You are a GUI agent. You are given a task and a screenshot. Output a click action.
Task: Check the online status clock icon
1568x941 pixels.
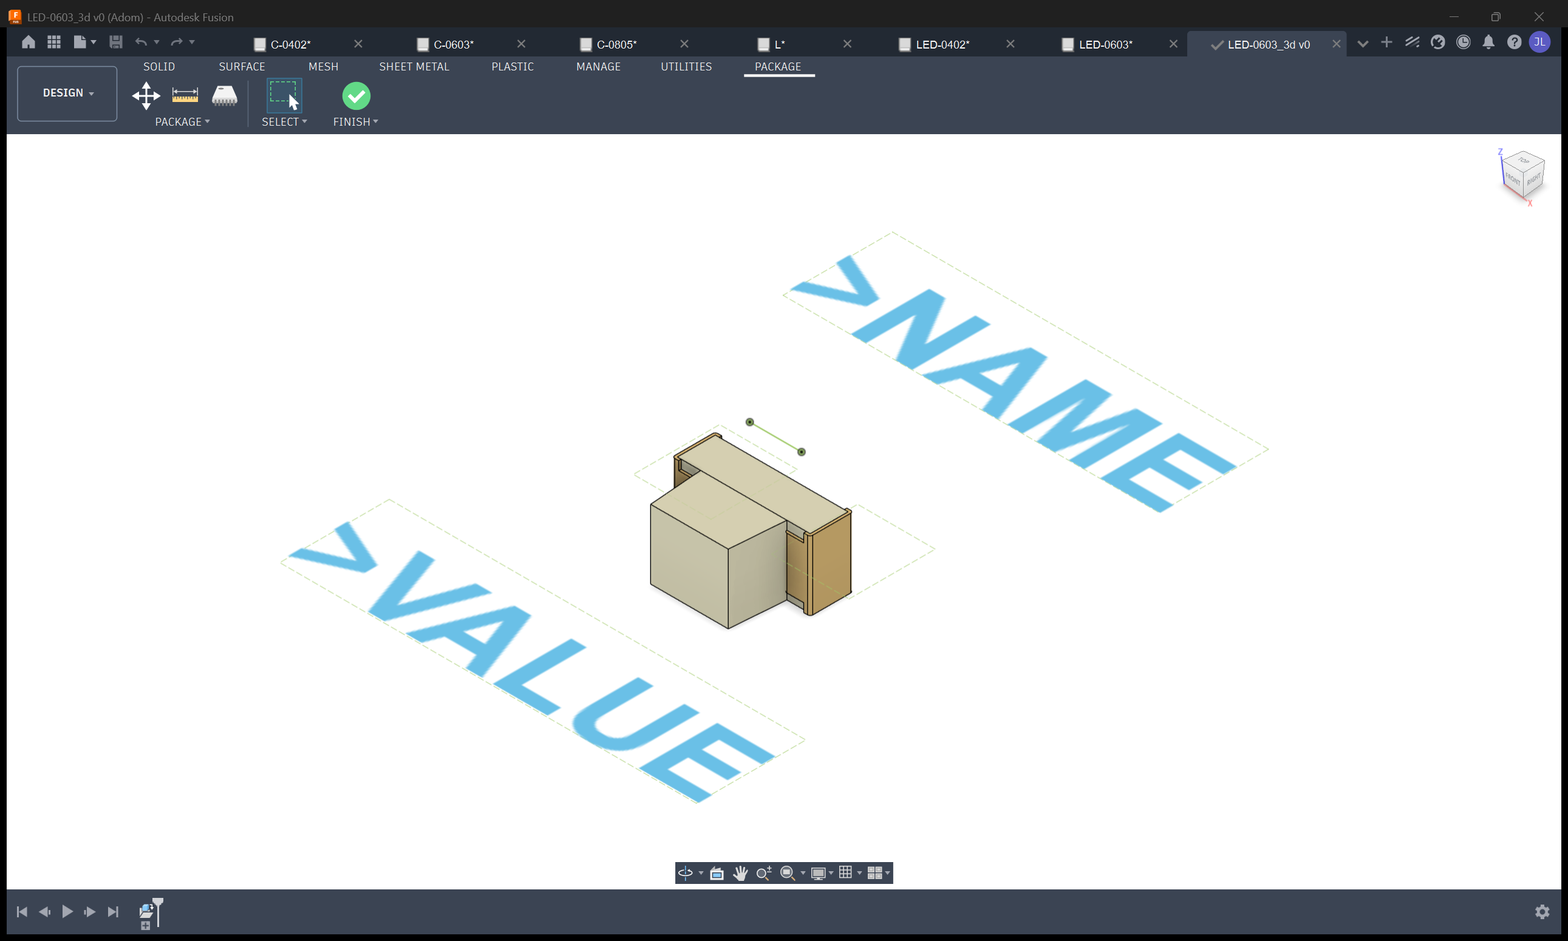tap(1463, 42)
